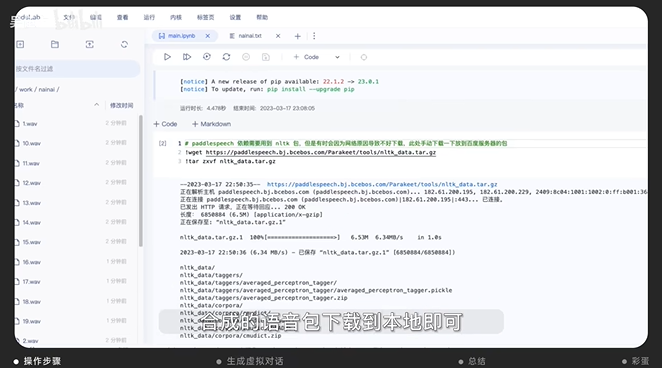The height and width of the screenshot is (368, 662).
Task: Open the blue nltk_data.tar.gz link in output
Action: 382,184
